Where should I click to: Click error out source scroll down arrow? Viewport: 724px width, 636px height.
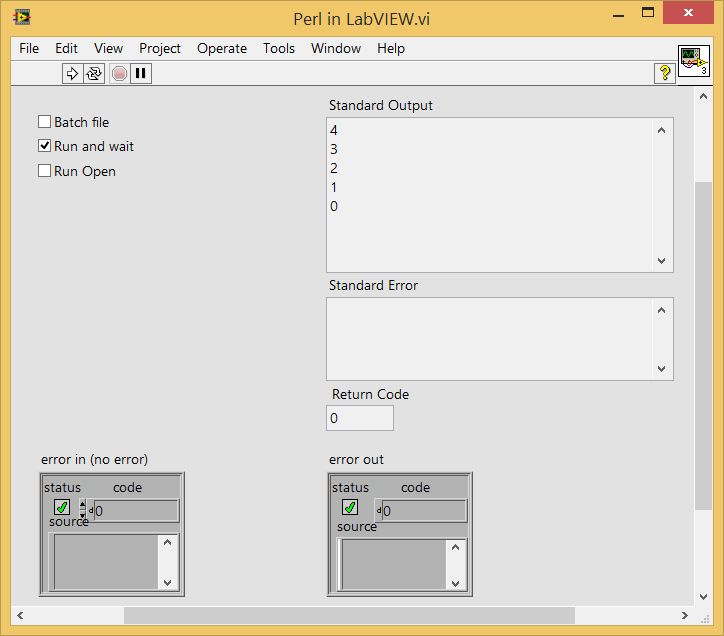(x=456, y=583)
